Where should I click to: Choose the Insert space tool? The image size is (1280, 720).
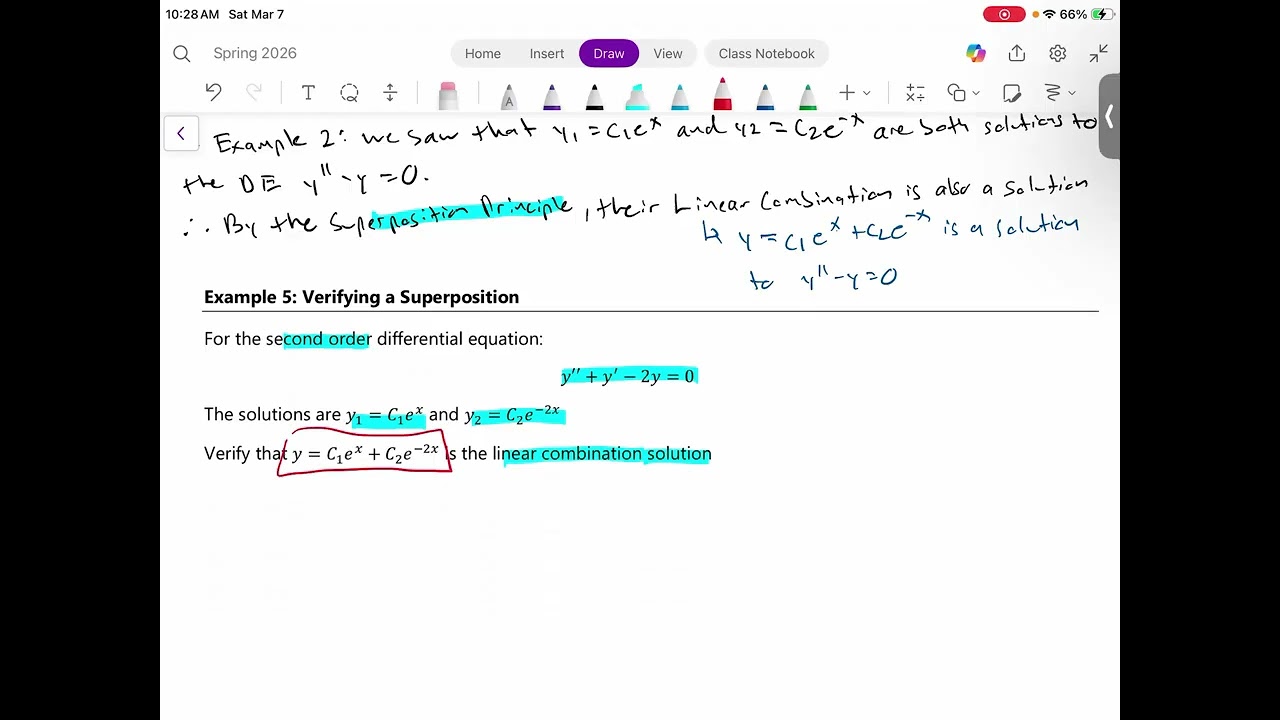tap(391, 93)
